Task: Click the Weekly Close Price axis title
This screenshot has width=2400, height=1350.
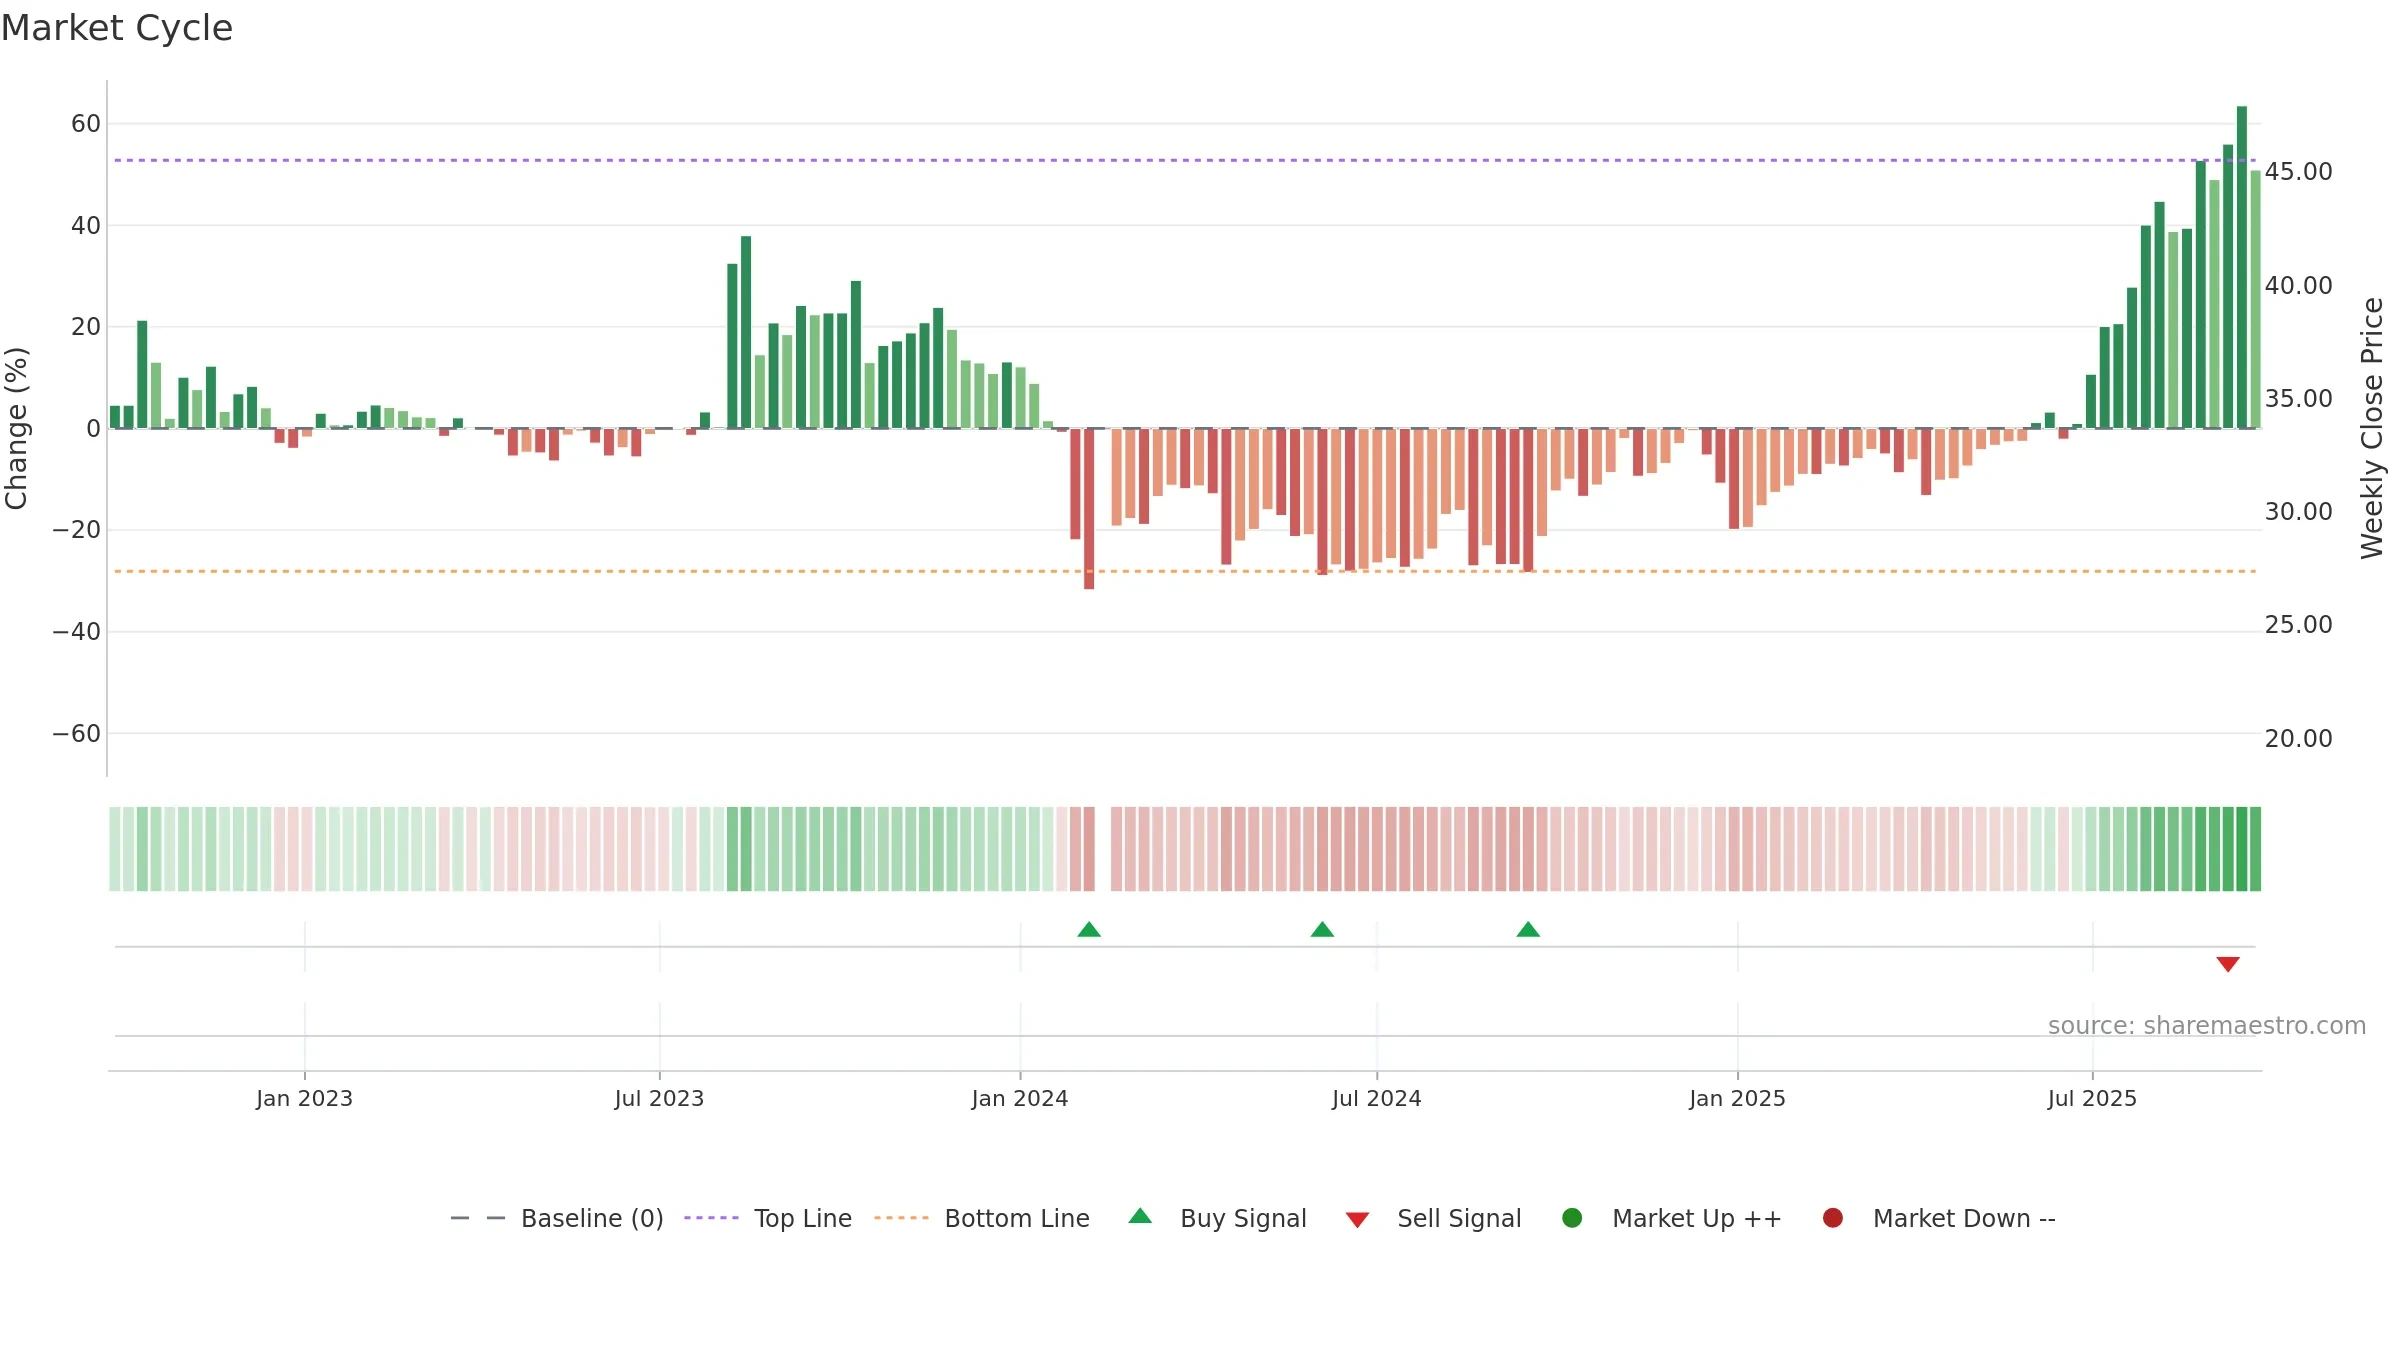Action: point(2372,428)
